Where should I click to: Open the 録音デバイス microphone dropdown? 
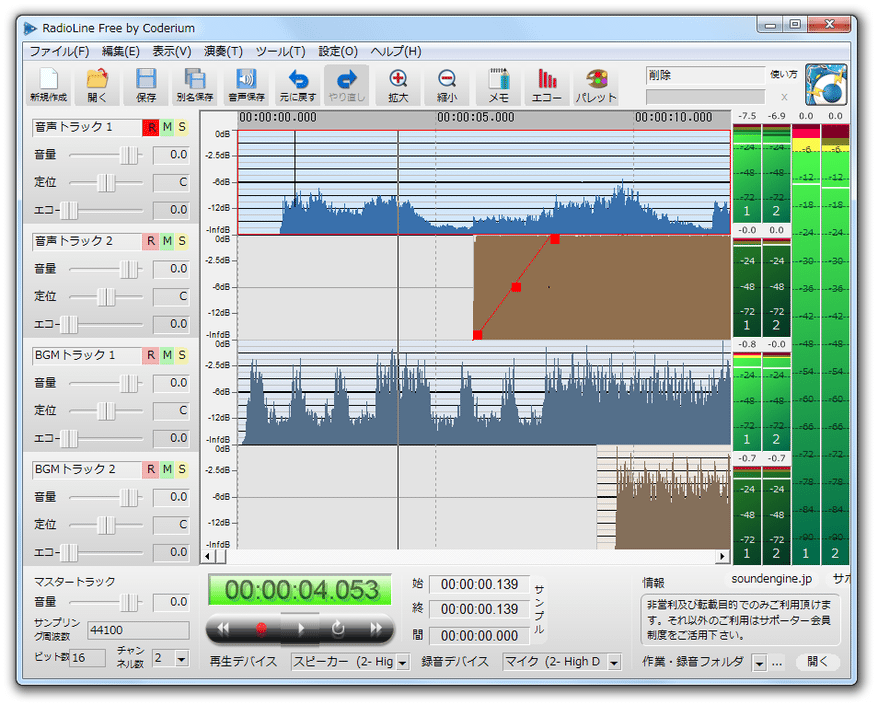614,662
